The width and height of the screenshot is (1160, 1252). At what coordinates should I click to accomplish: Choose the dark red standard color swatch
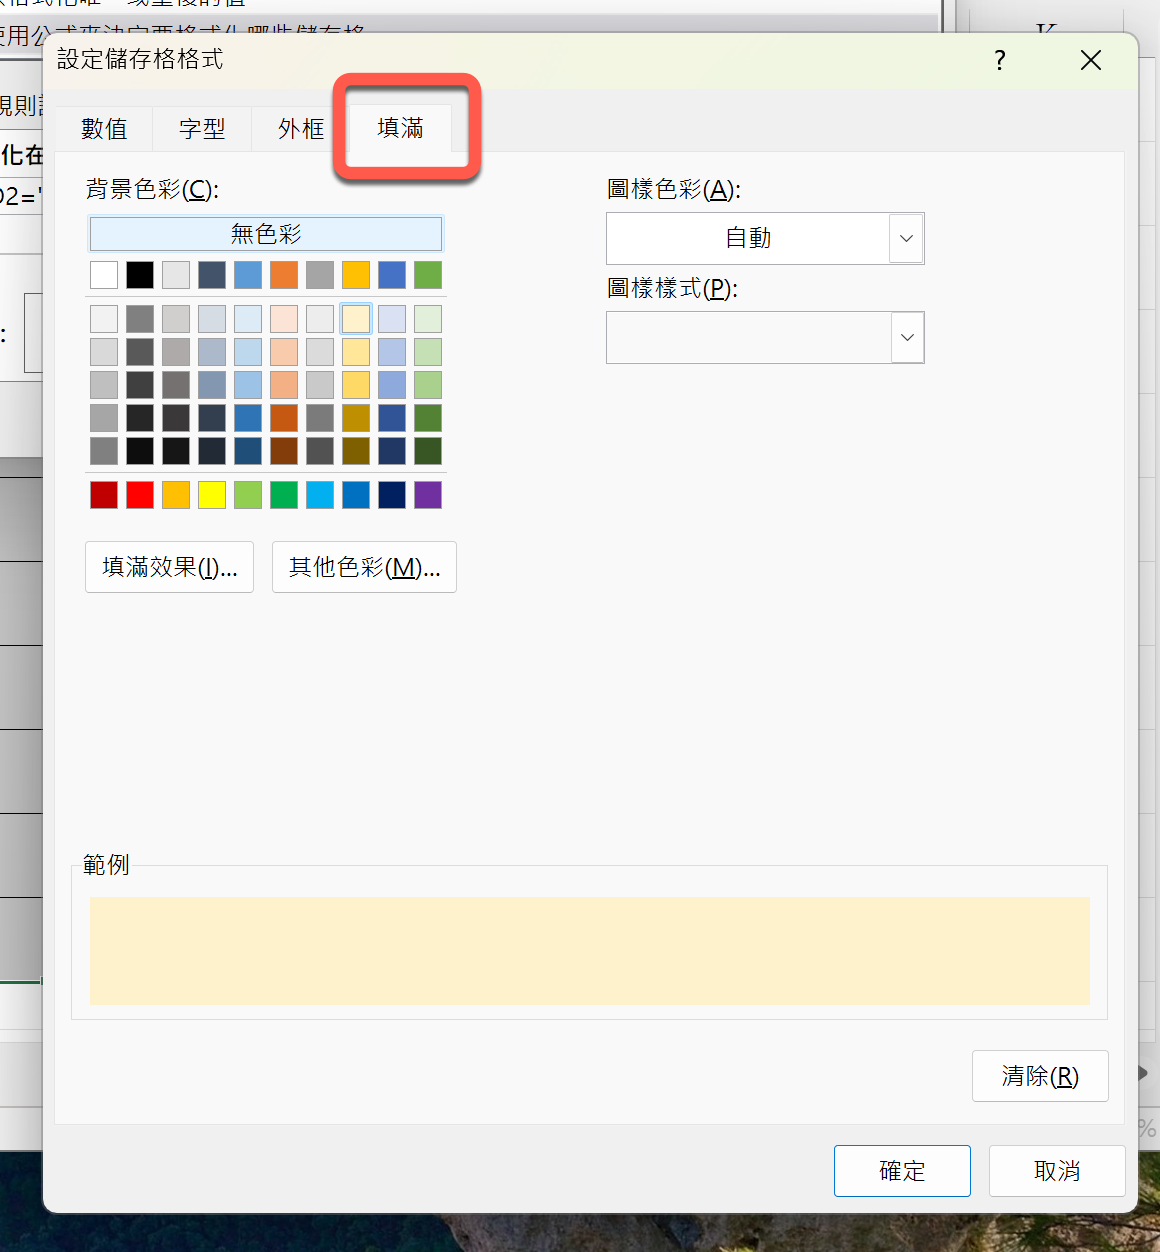[104, 495]
